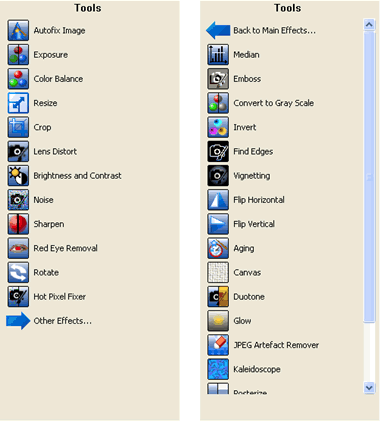Select the Convert to Gray Scale label
The image size is (380, 422).
click(x=273, y=103)
